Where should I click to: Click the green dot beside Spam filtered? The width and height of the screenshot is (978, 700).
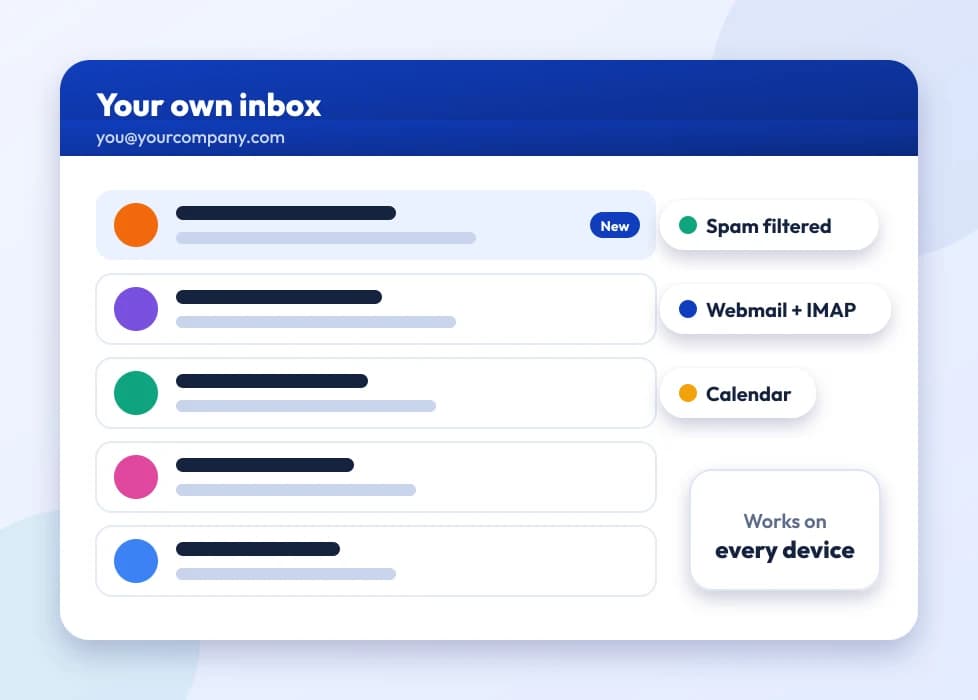tap(688, 225)
